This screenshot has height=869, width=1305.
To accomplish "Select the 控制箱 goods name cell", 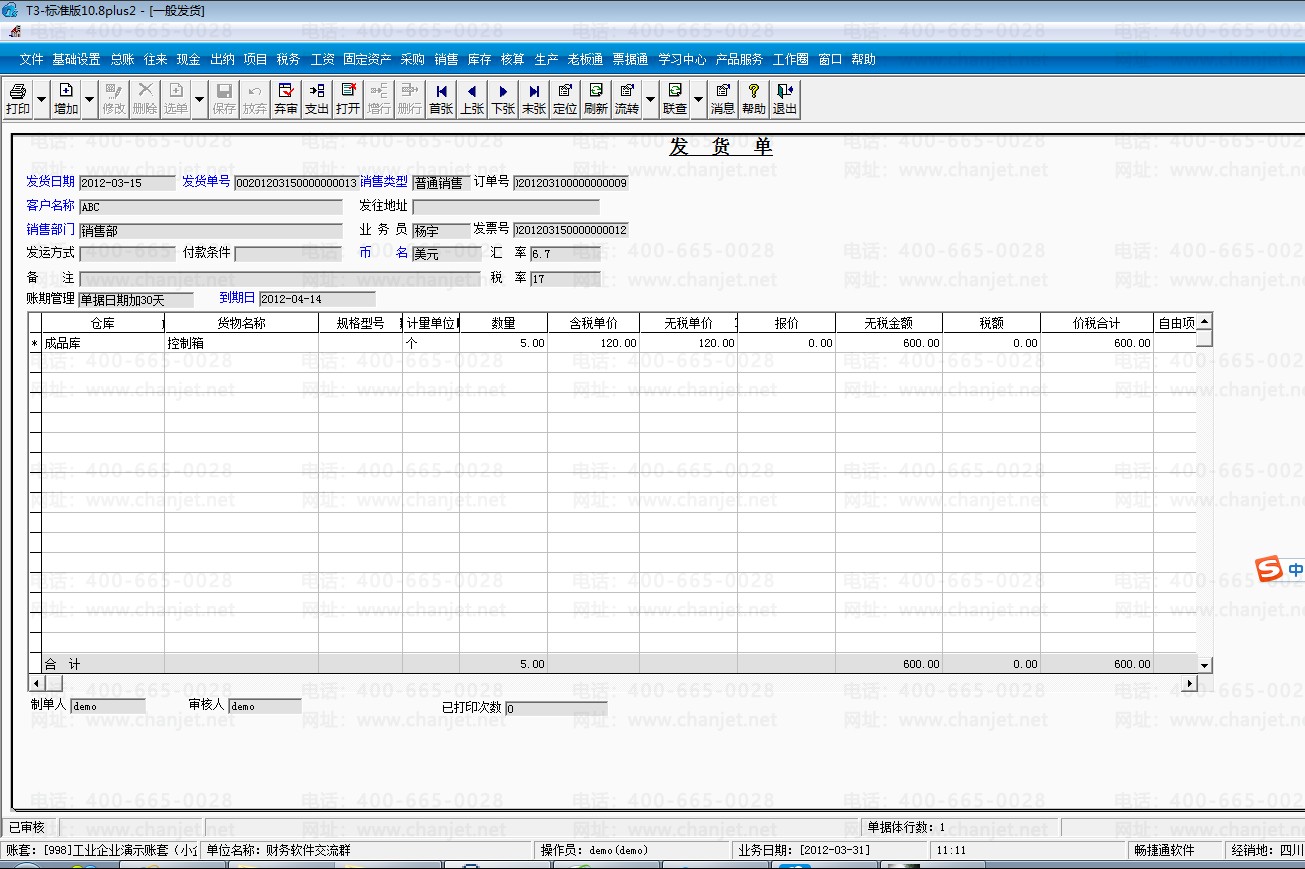I will (242, 343).
